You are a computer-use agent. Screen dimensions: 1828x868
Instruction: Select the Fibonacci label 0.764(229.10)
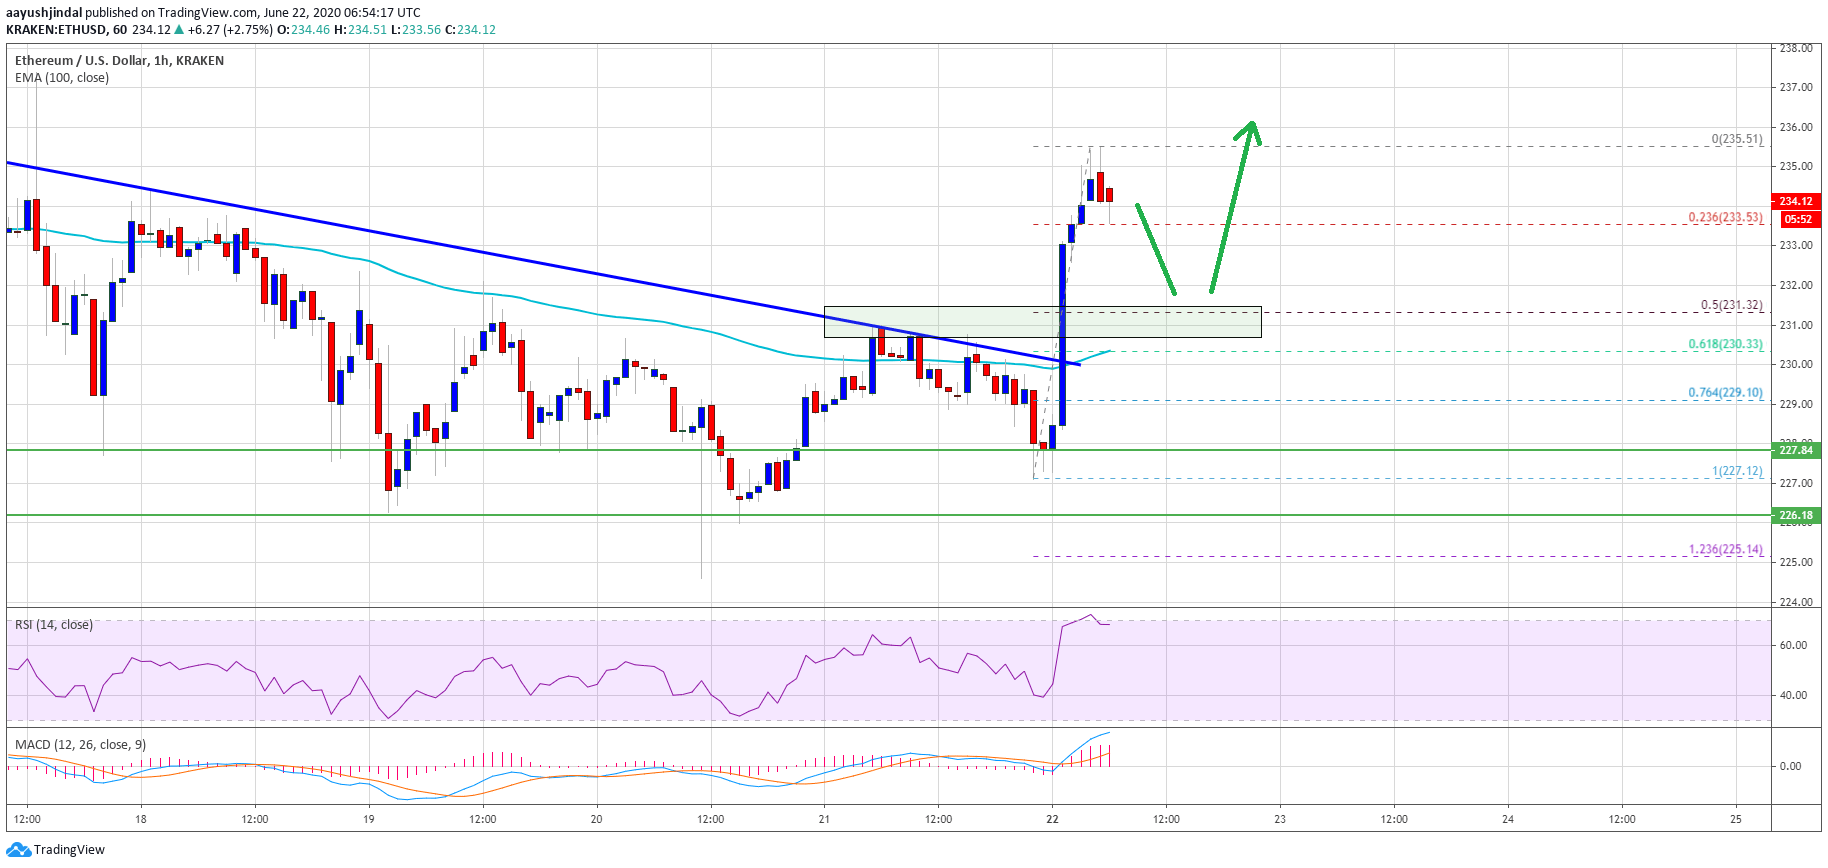coord(1726,392)
